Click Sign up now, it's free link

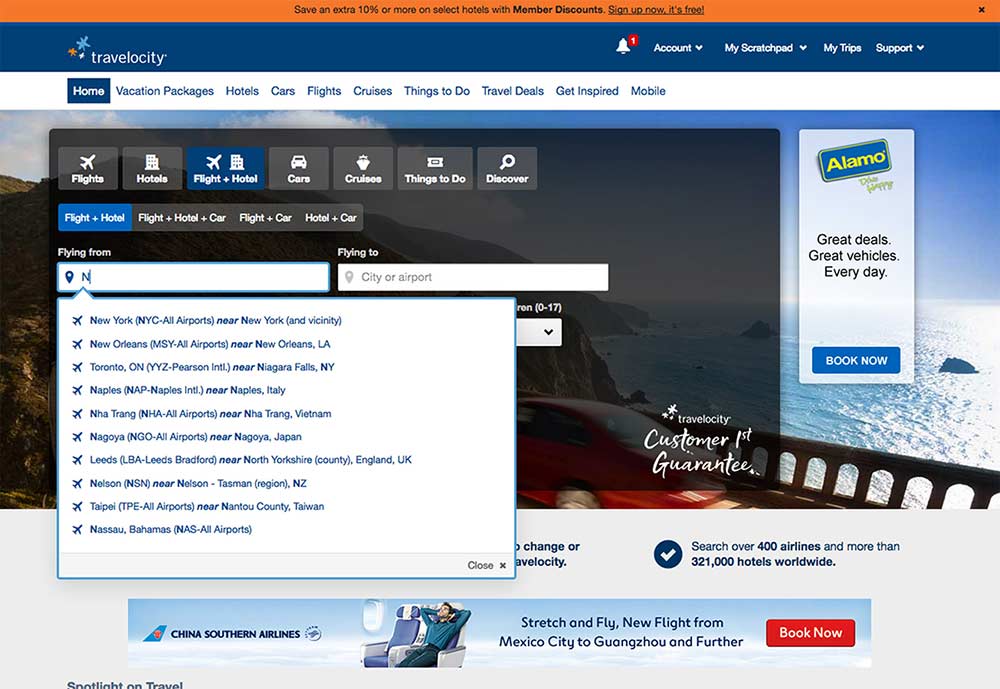click(x=656, y=10)
